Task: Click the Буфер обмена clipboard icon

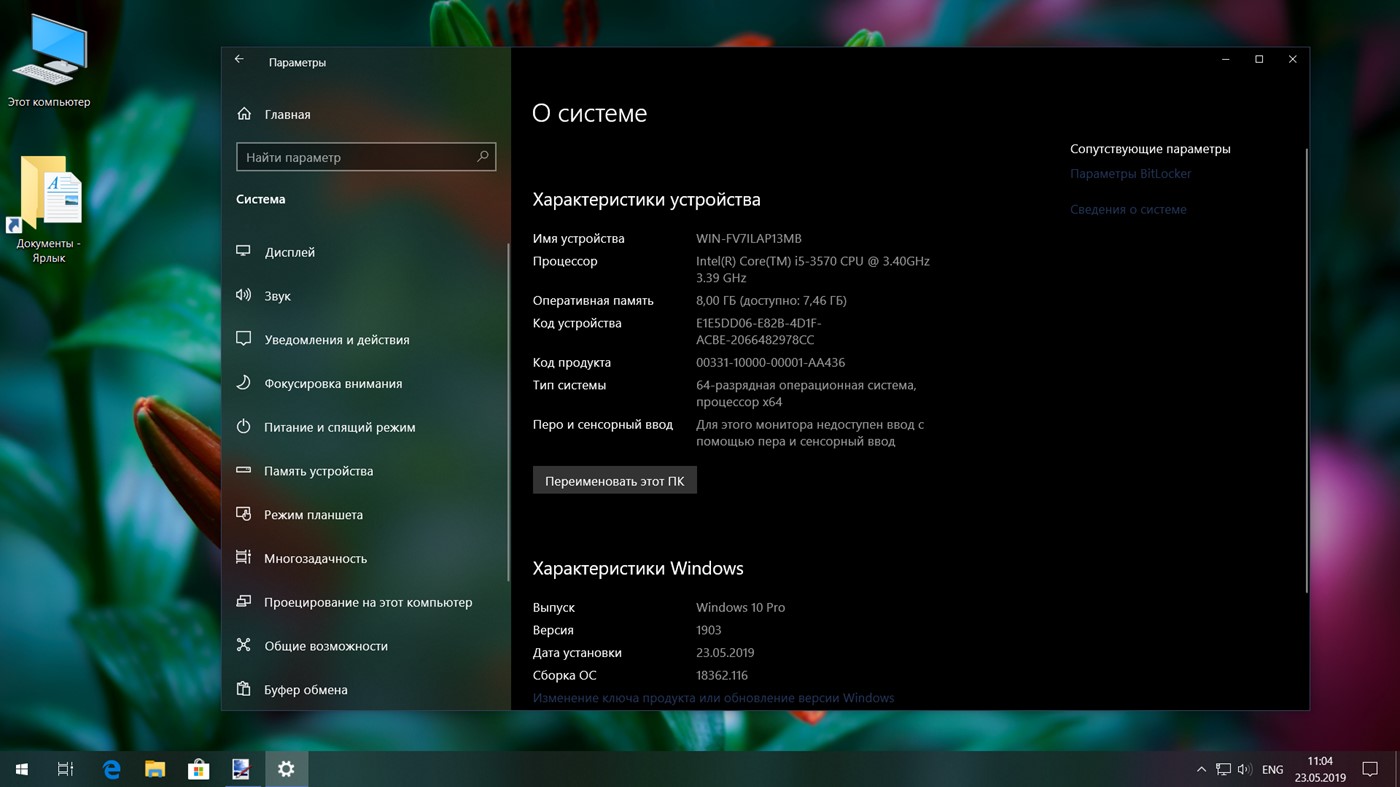Action: (x=243, y=689)
